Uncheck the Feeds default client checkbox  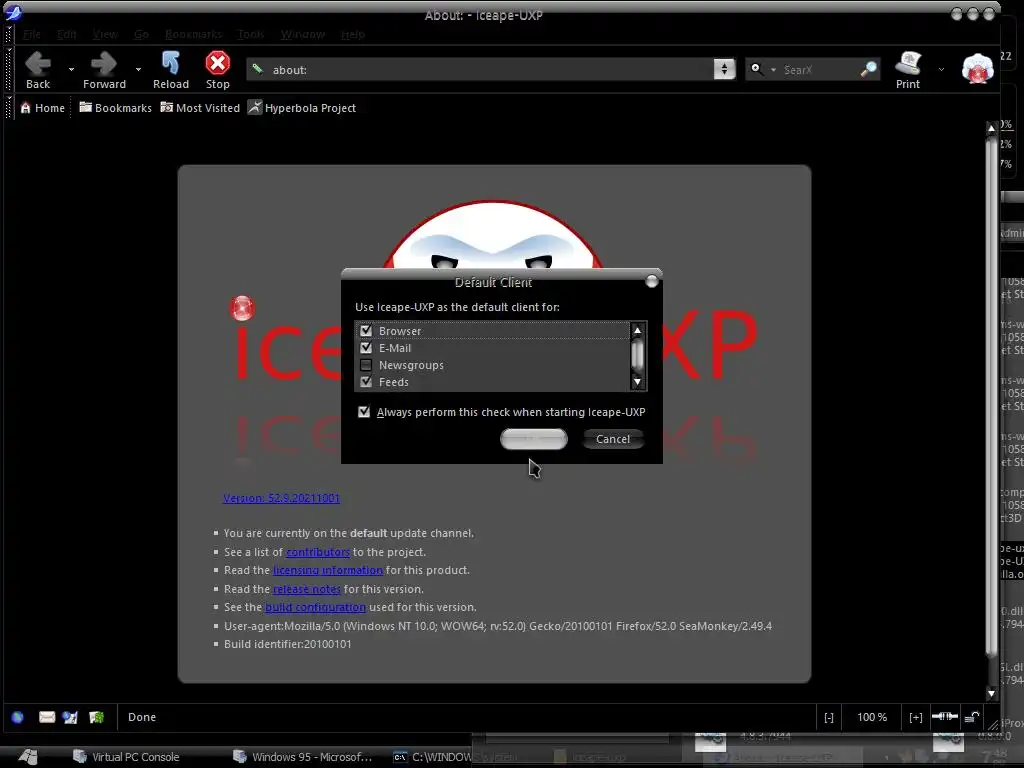coord(366,382)
